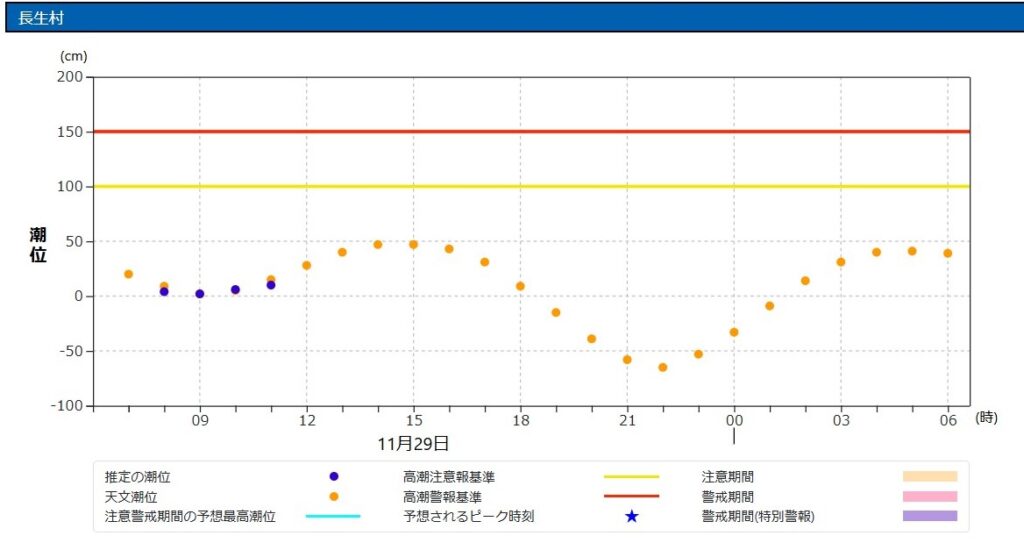This screenshot has width=1024, height=543.
Task: Click the 09 x-axis hour label
Action: point(200,420)
